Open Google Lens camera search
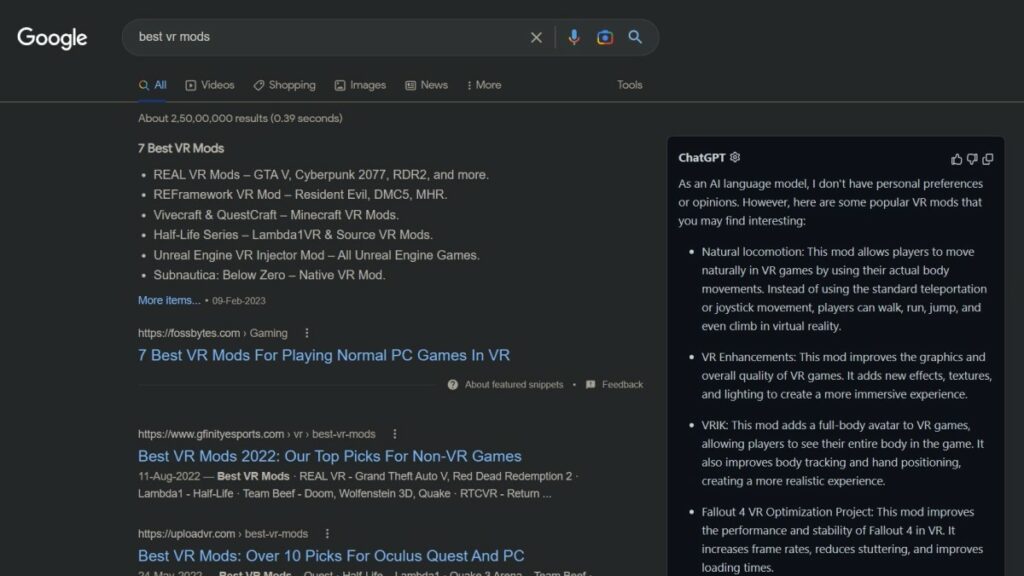 pyautogui.click(x=604, y=37)
